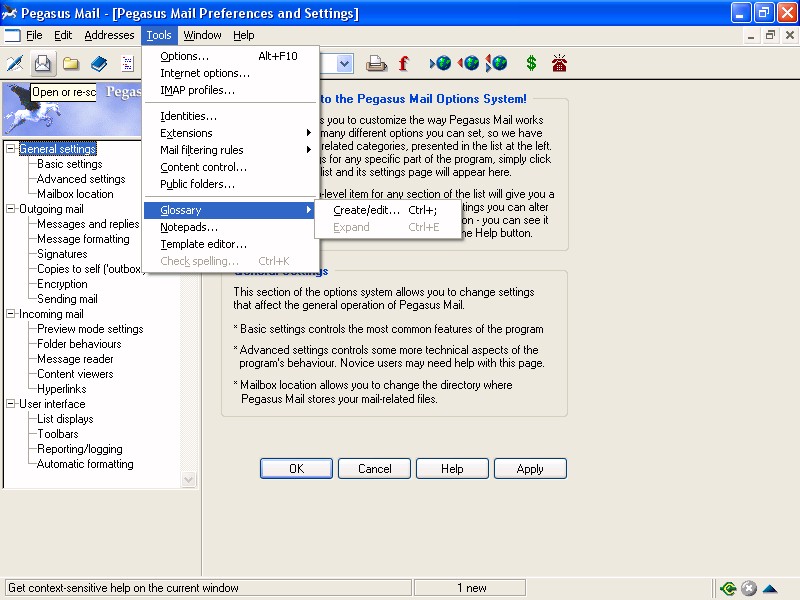Viewport: 800px width, 600px height.
Task: Select Hyperlinks tree item
Action: click(x=61, y=389)
